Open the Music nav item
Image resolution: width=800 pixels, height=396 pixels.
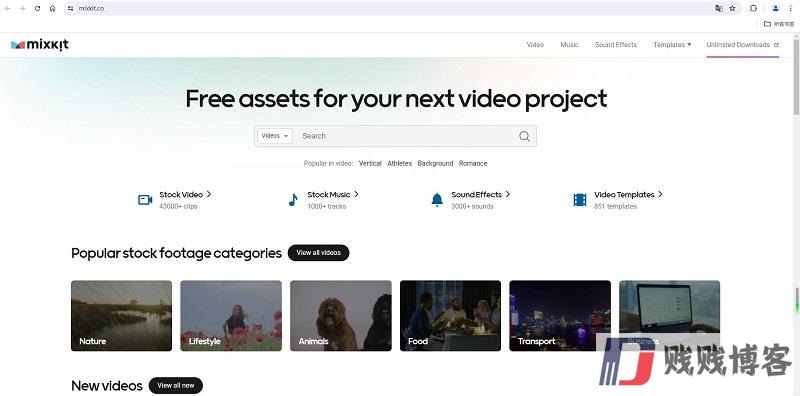569,45
